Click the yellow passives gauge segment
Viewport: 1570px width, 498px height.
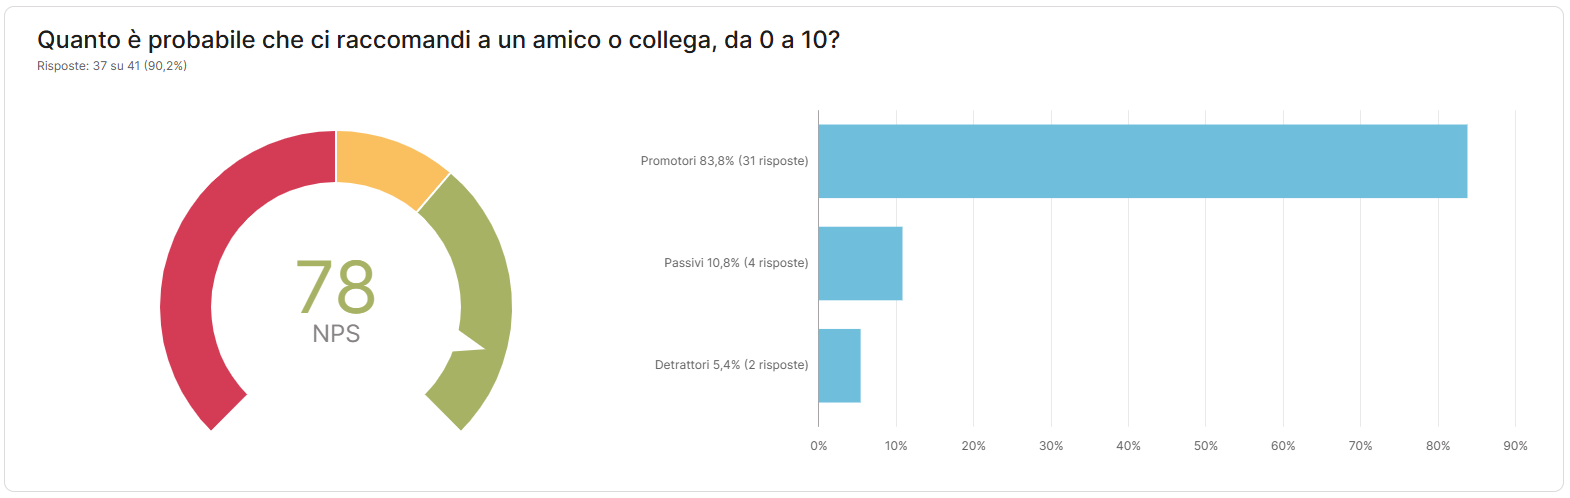(x=390, y=165)
